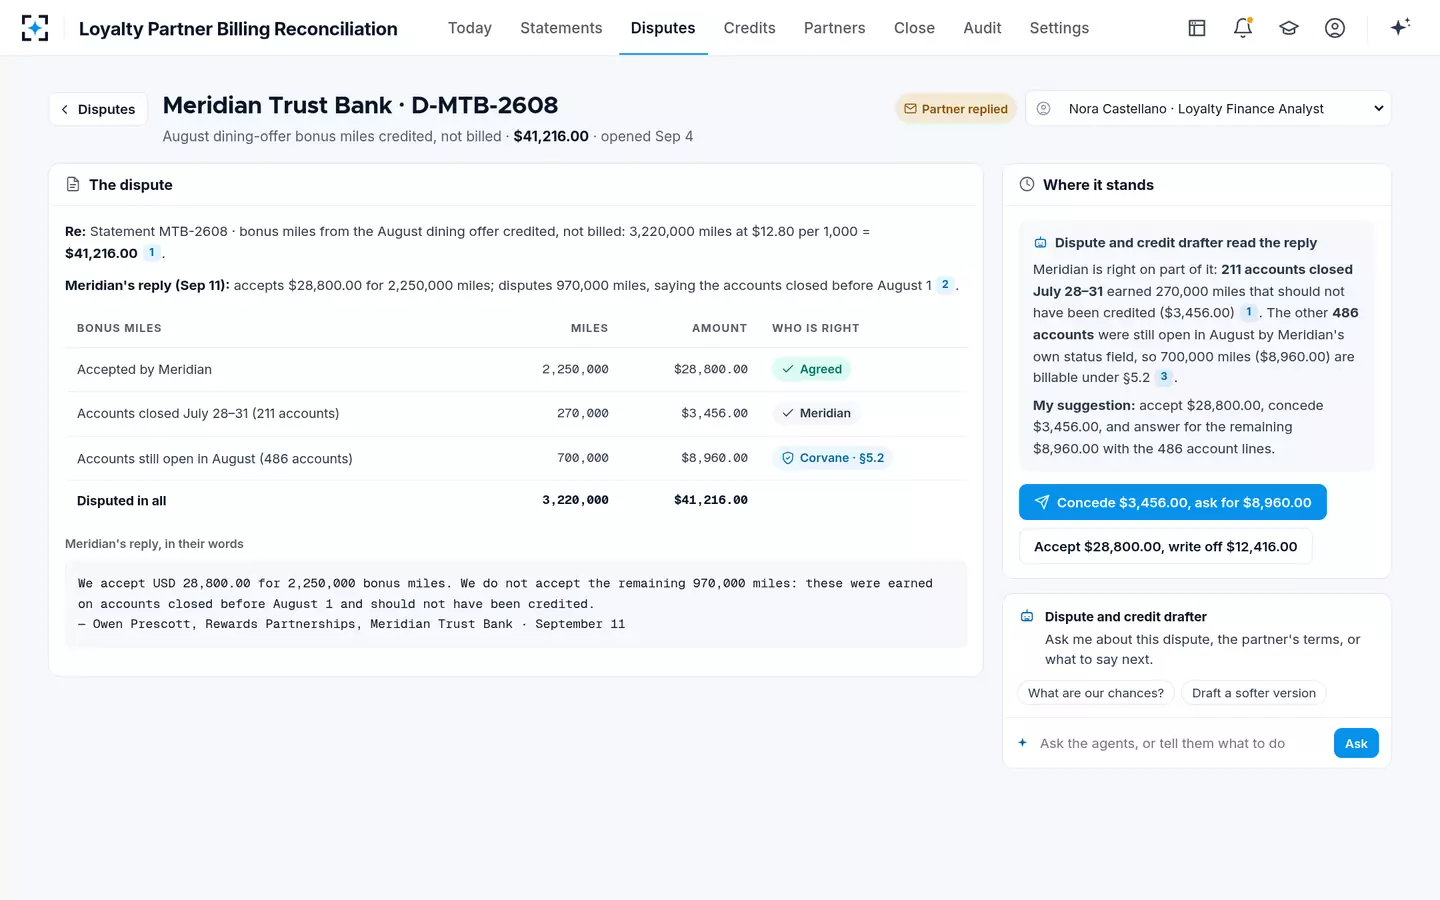Click the sparkle icon in ask field

(x=1023, y=743)
